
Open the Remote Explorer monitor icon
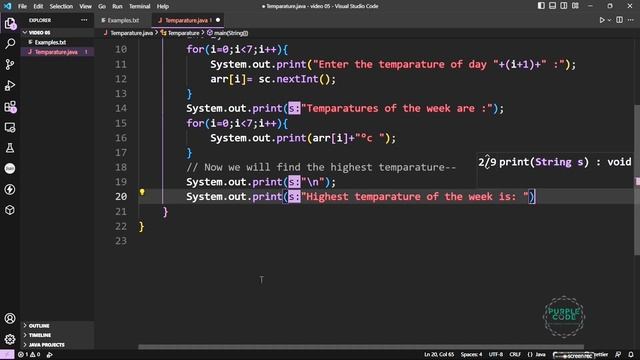click(x=10, y=127)
